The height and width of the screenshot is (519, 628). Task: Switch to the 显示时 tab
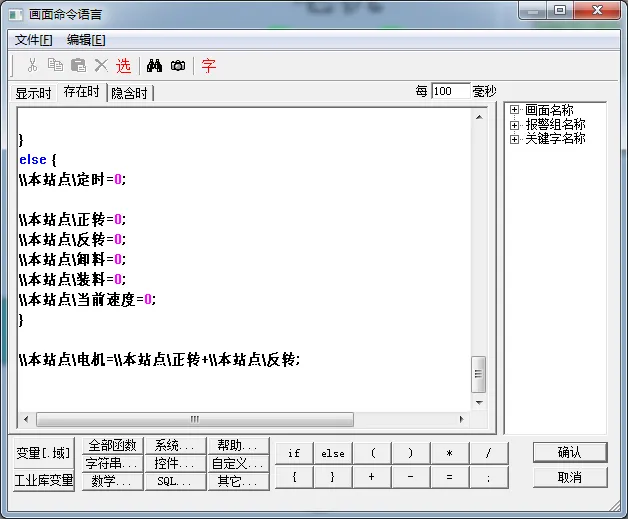(33, 93)
